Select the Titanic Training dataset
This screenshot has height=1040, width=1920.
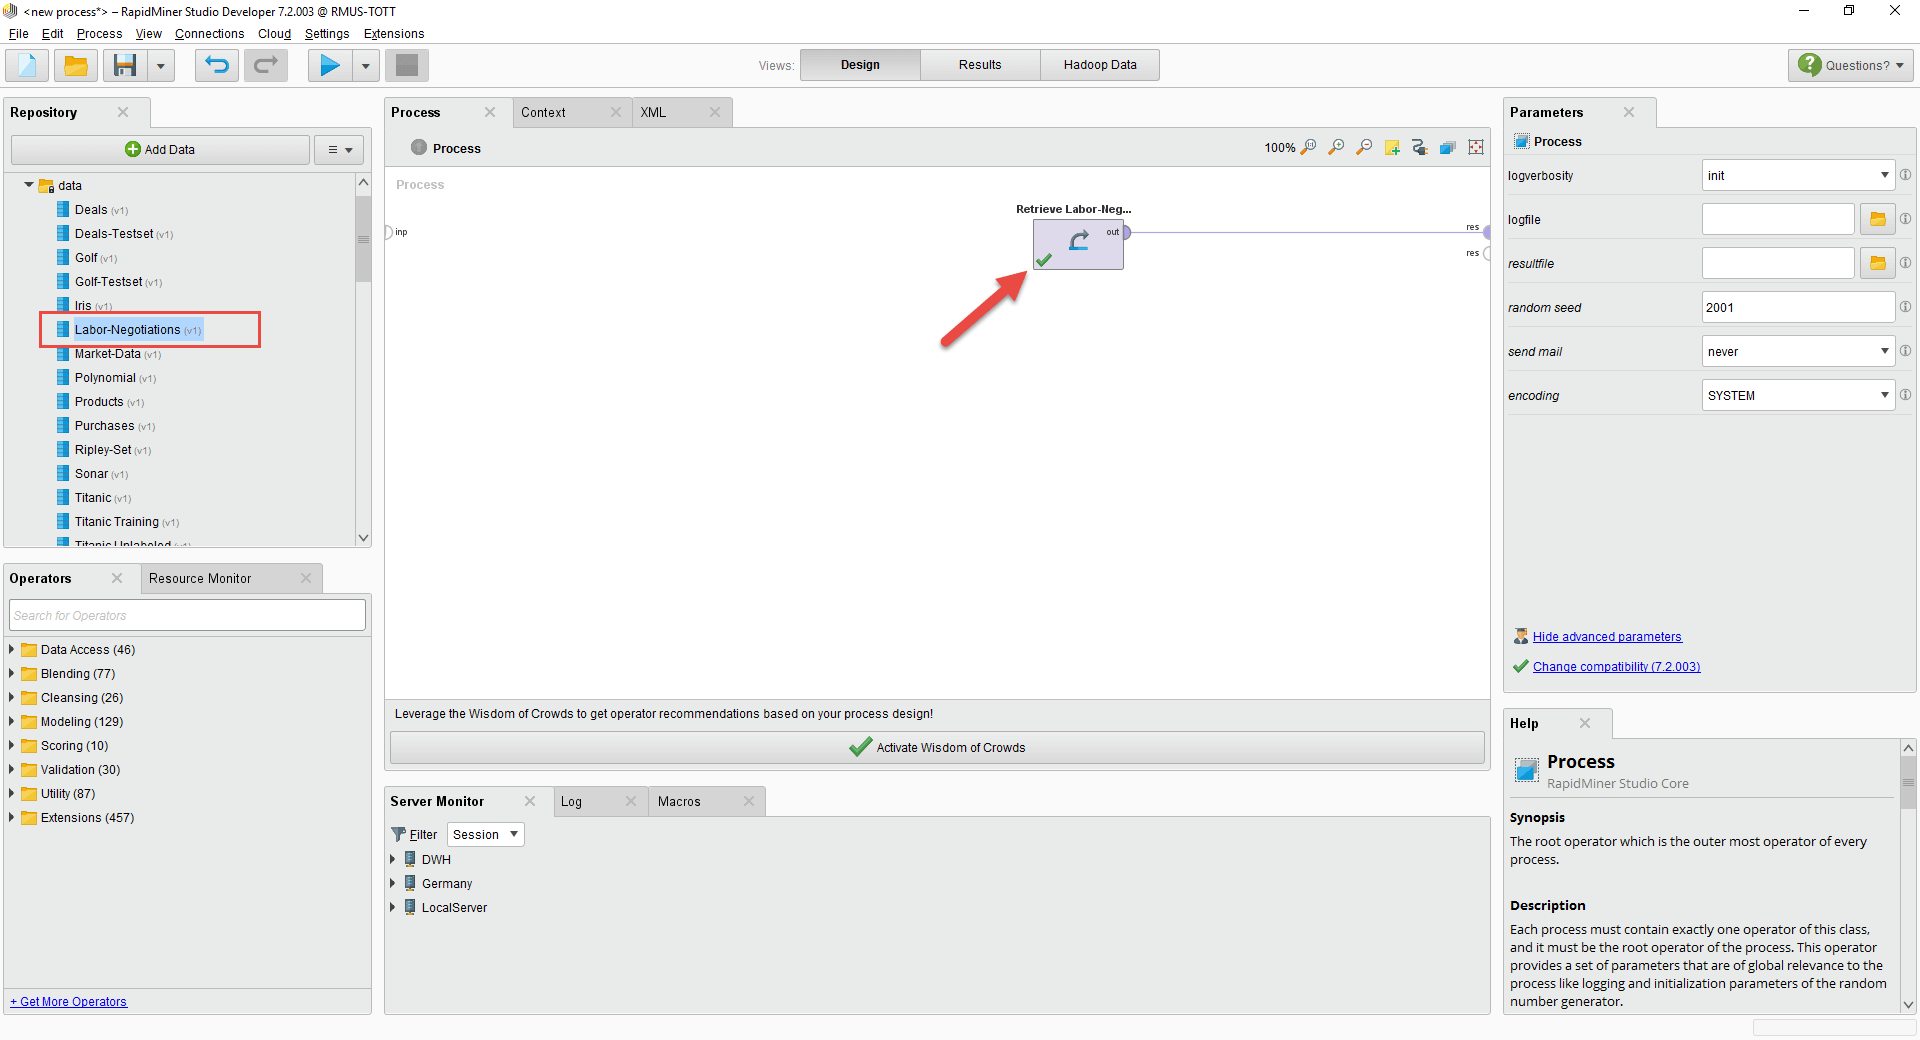117,522
